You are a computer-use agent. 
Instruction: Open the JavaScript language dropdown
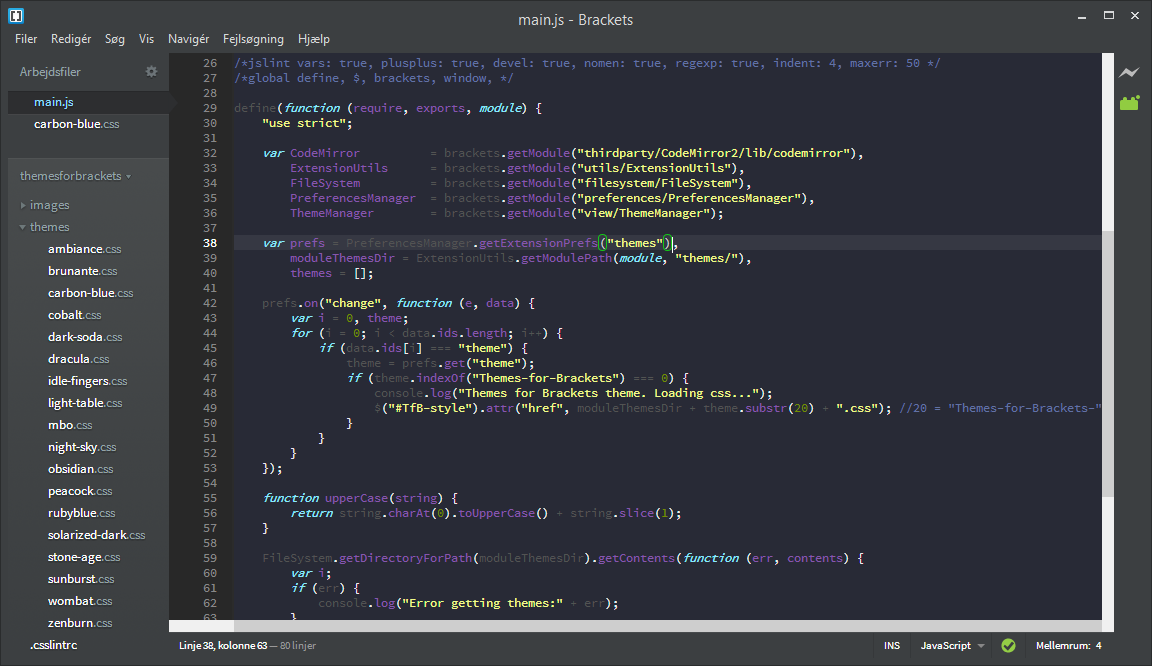coord(952,646)
